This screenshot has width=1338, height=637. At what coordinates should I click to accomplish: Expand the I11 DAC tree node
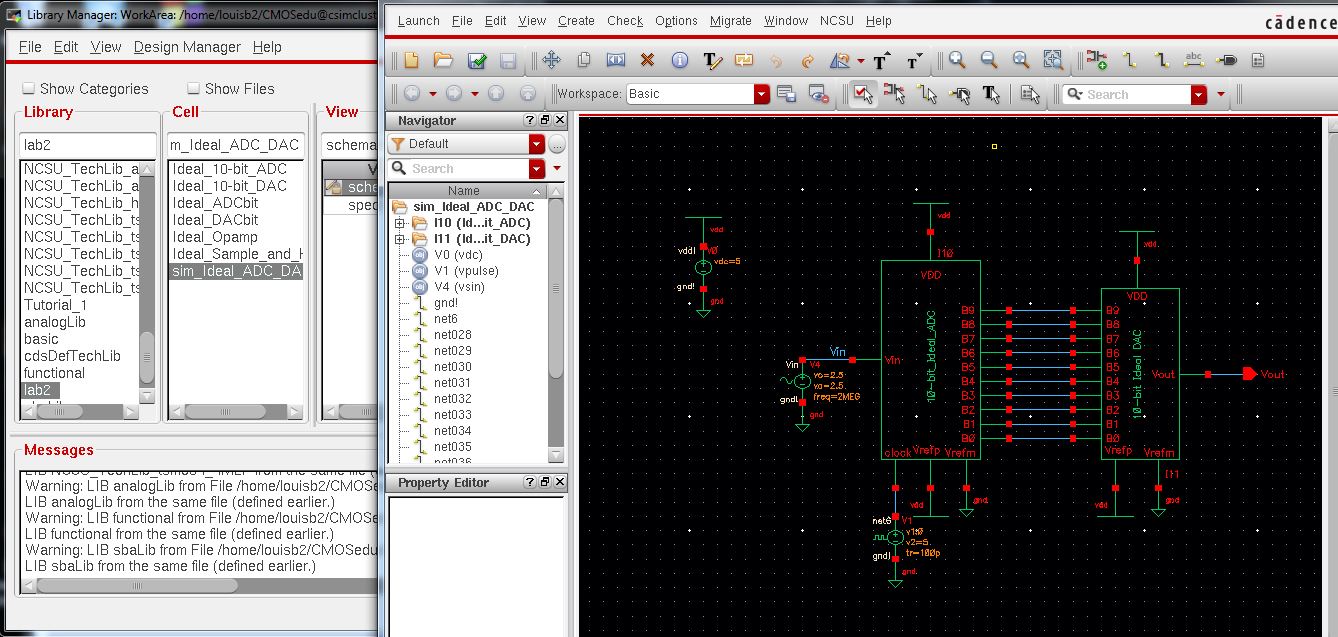[x=400, y=240]
